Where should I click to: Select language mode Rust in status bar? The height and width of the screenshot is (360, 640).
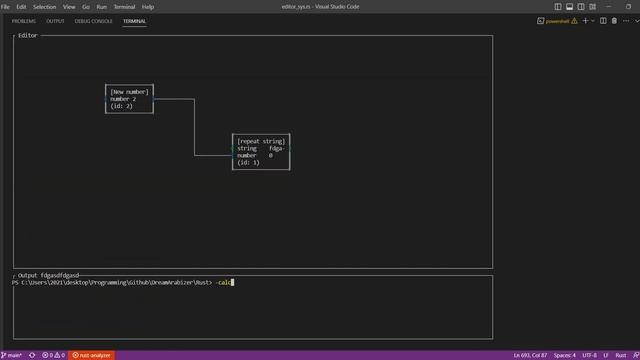point(620,356)
